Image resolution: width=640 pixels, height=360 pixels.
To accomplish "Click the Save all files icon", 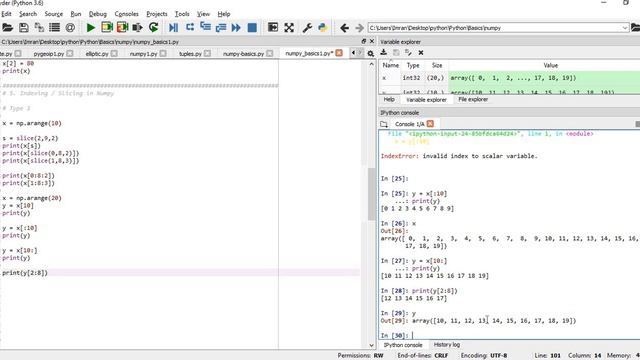I will [x=39, y=28].
